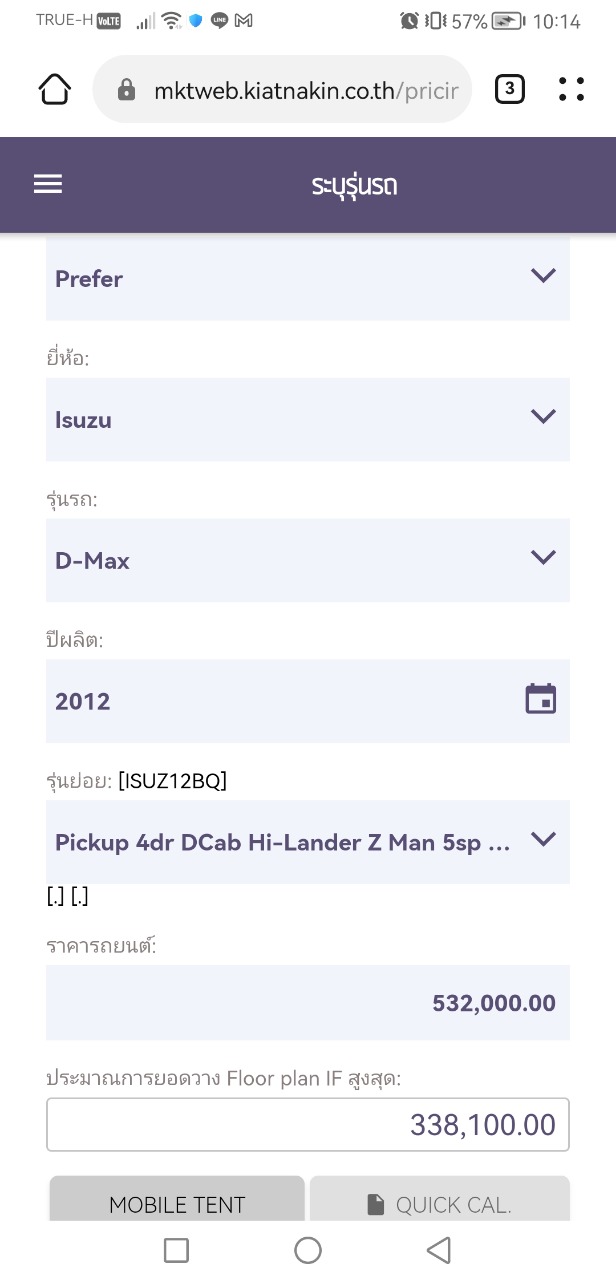Click the MOBILE TENT button
Screen dimensions: 616x1280
(x=177, y=1204)
